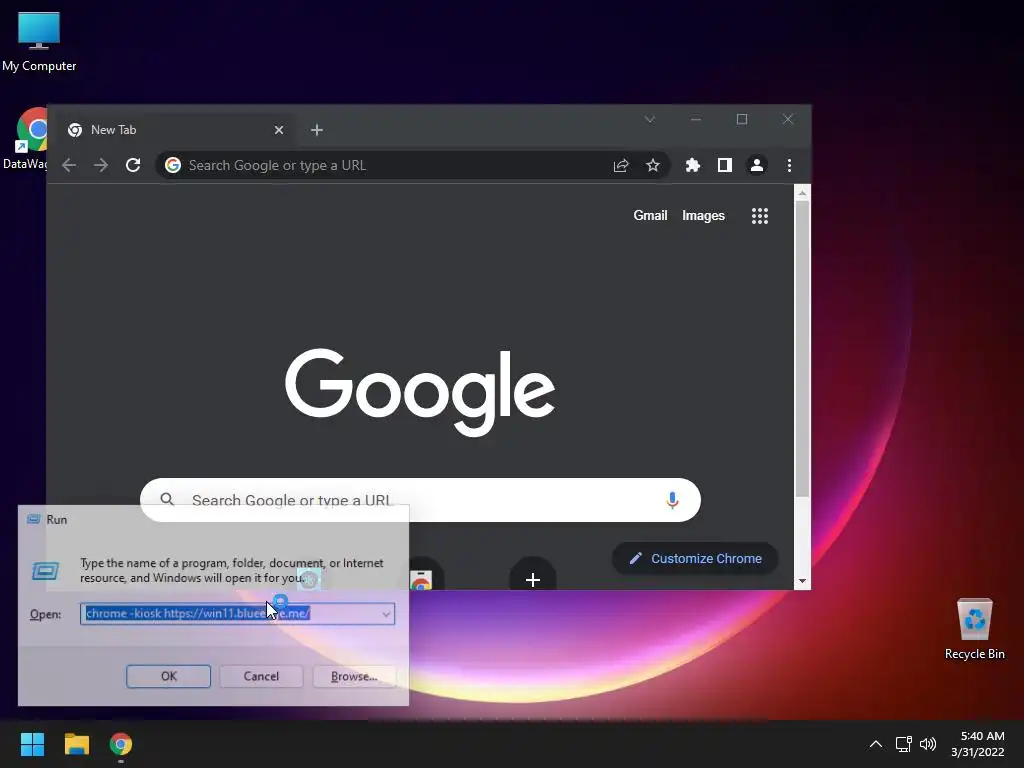Go back in Chrome navigation

tap(69, 165)
